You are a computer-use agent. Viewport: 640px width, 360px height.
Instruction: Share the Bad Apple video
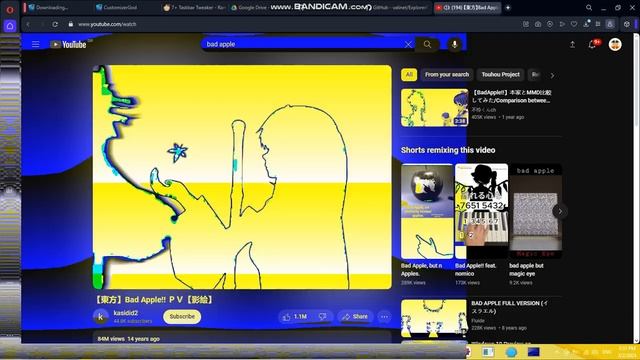click(355, 317)
